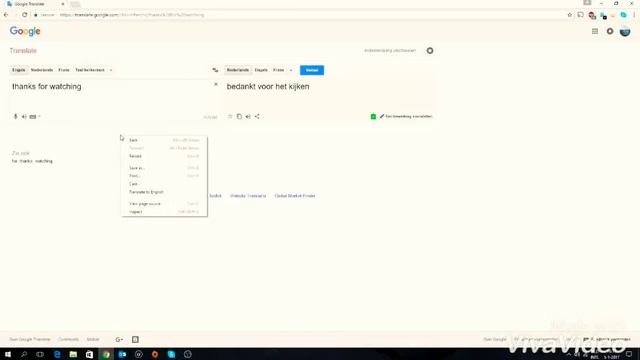The width and height of the screenshot is (640, 360).
Task: Select Frans as source language
Action: [x=64, y=70]
